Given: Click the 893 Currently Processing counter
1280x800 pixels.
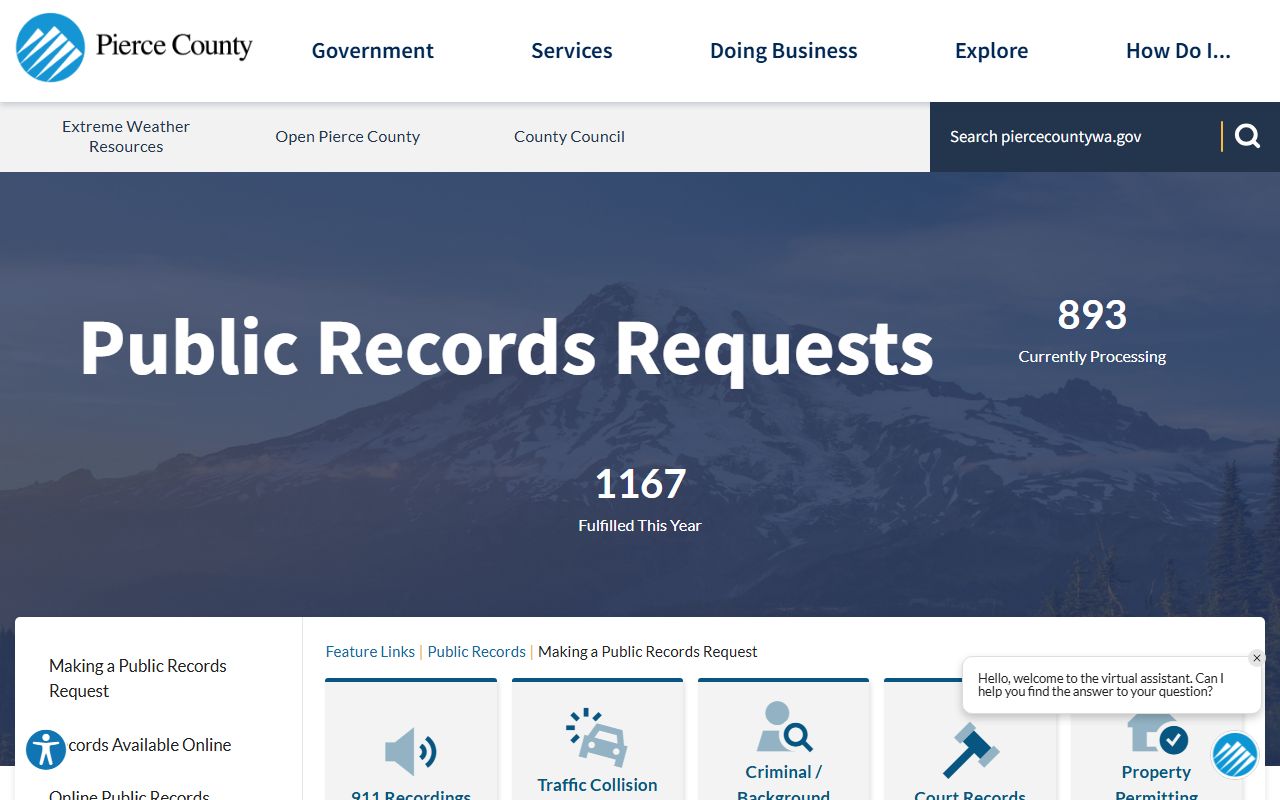Looking at the screenshot, I should (1092, 330).
